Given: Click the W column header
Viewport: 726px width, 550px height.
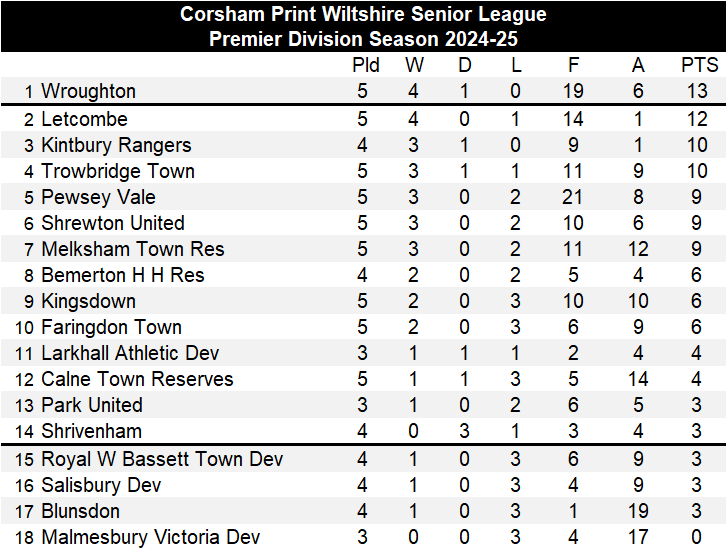Looking at the screenshot, I should point(414,65).
